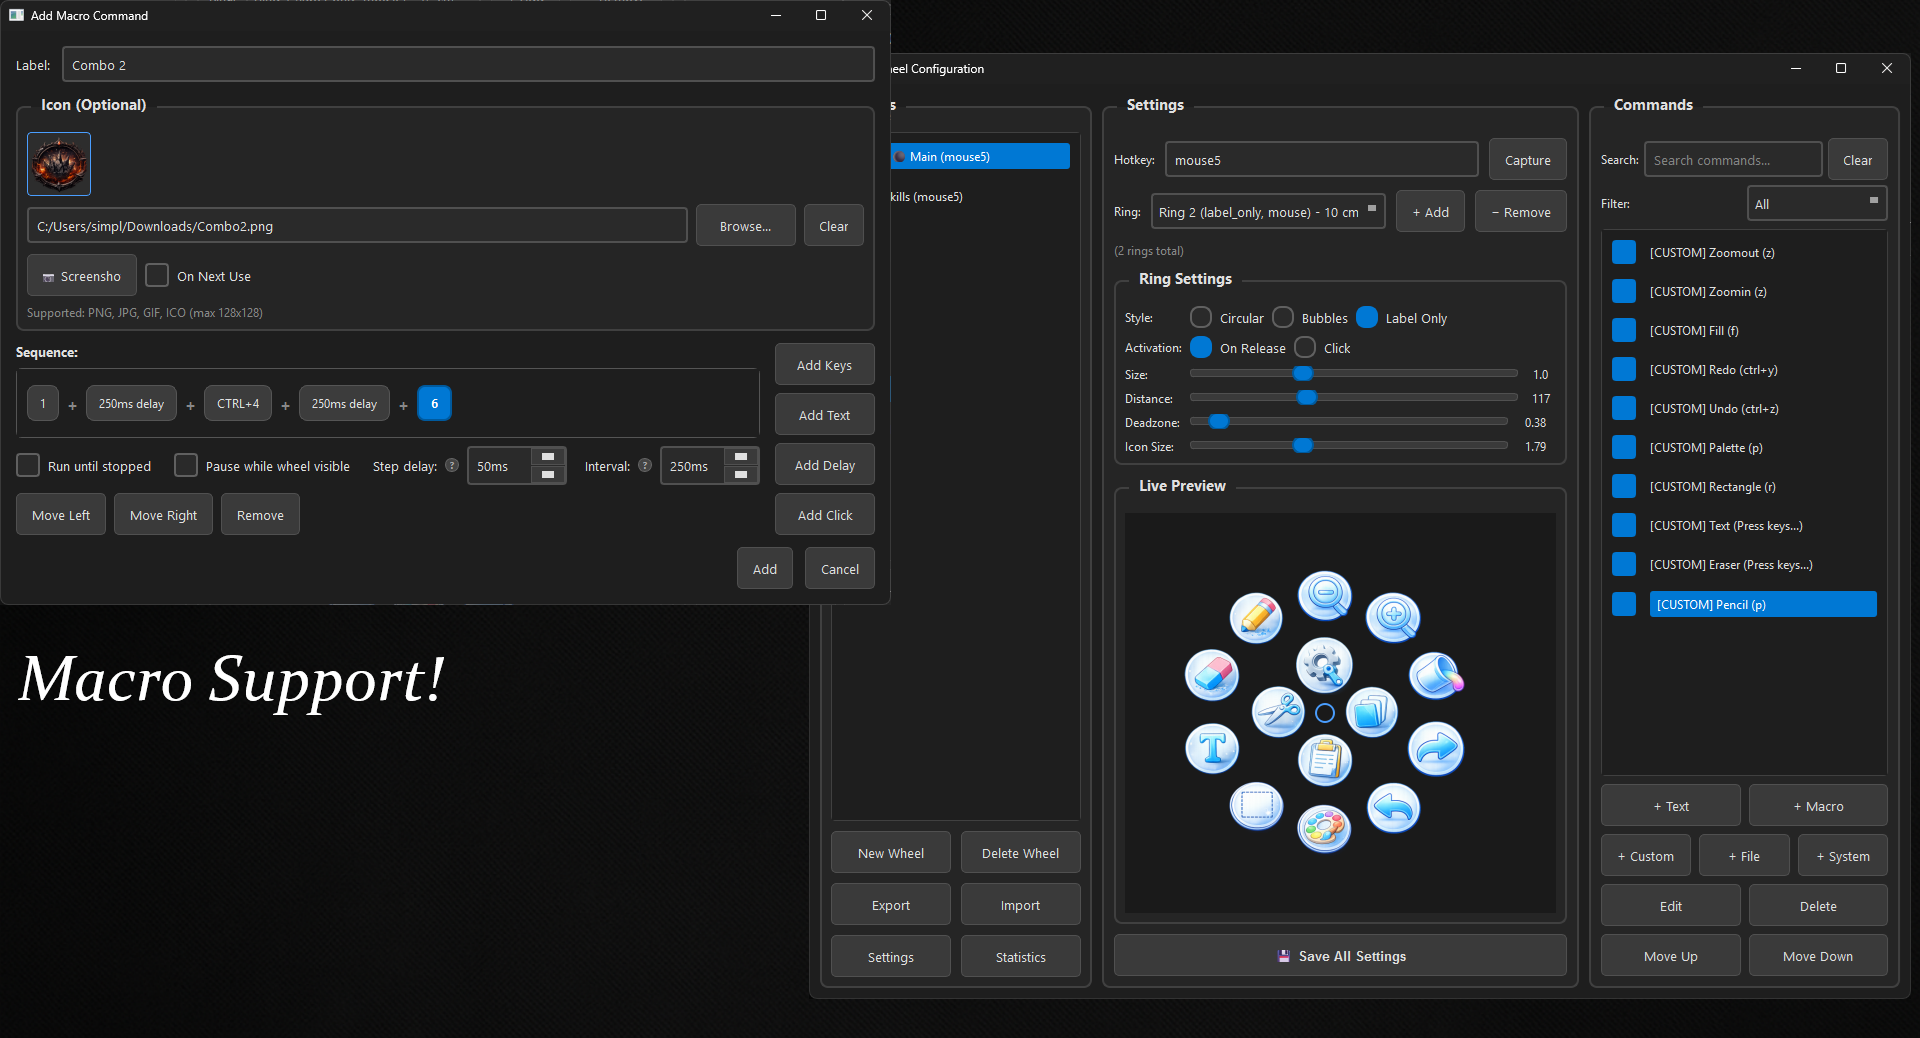Click the Add Delay button

click(x=824, y=465)
